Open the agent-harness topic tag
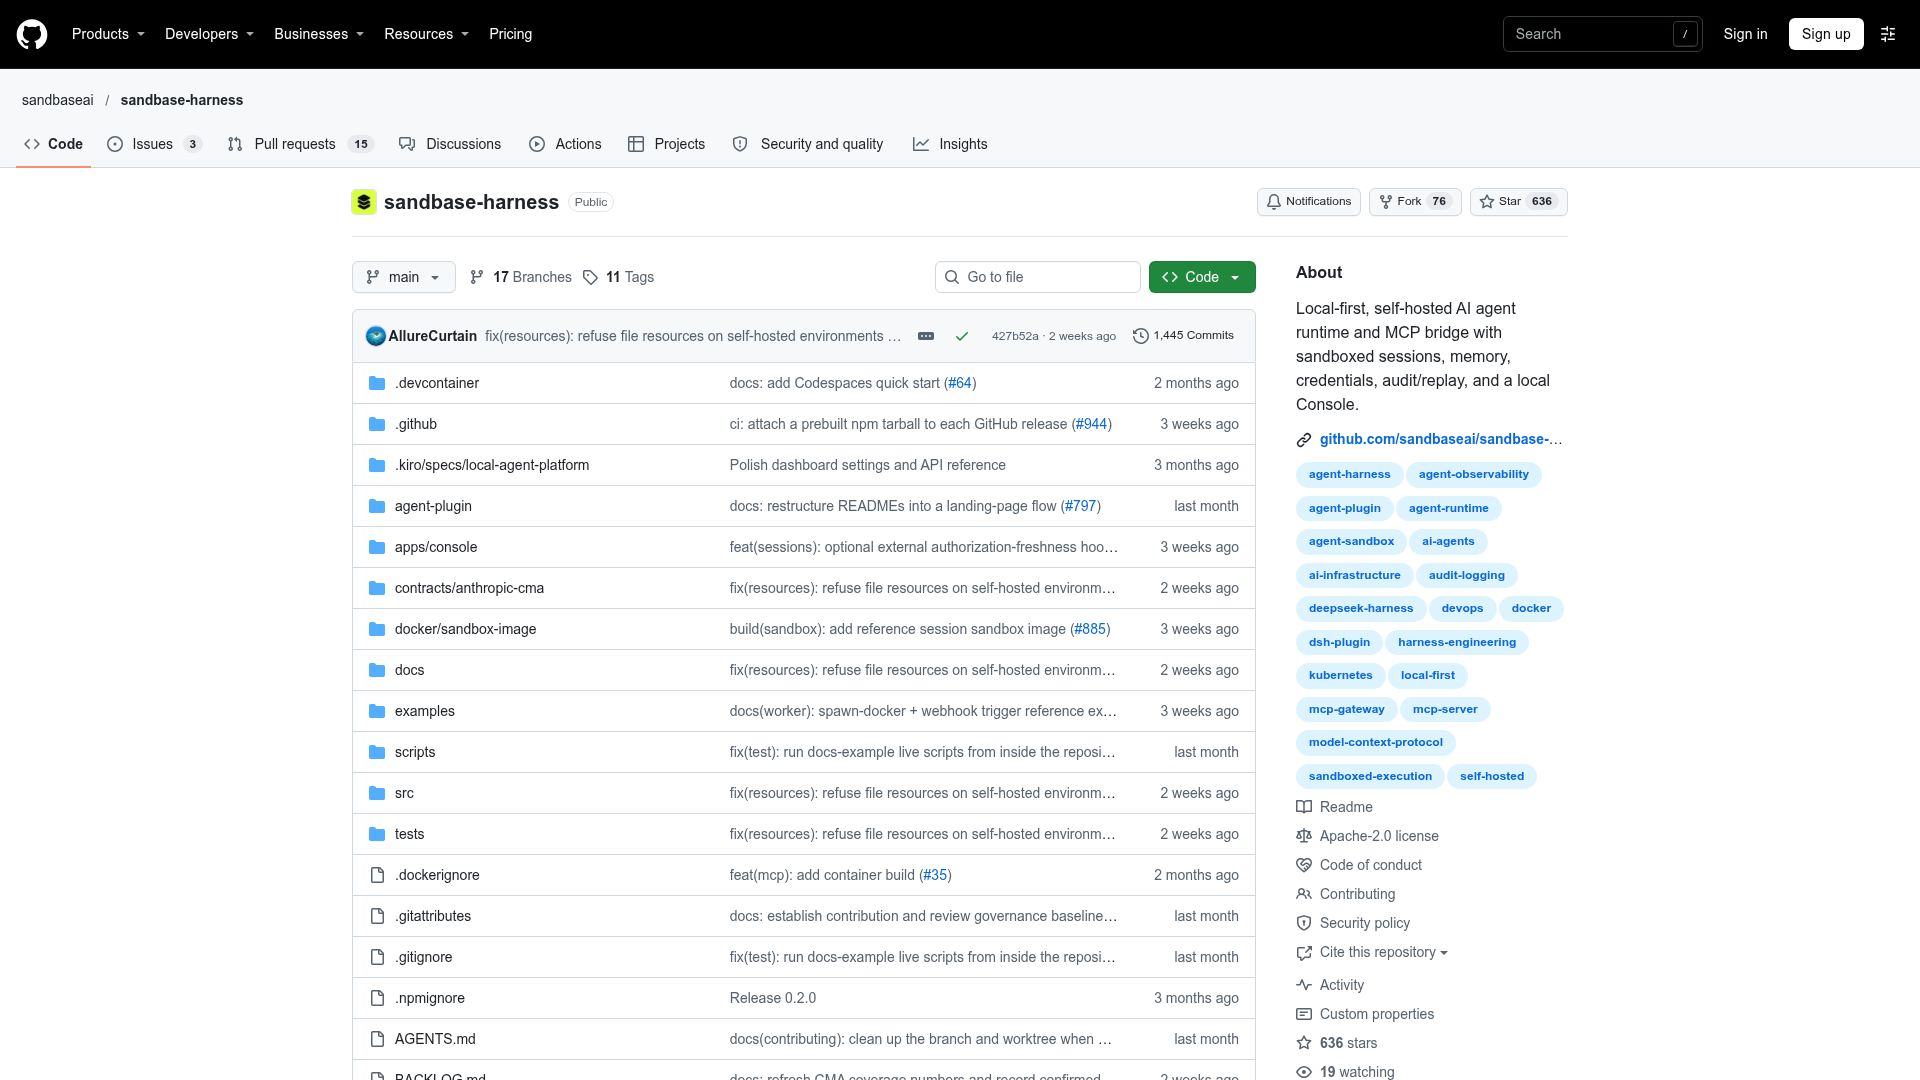Viewport: 1920px width, 1080px height. click(x=1349, y=475)
